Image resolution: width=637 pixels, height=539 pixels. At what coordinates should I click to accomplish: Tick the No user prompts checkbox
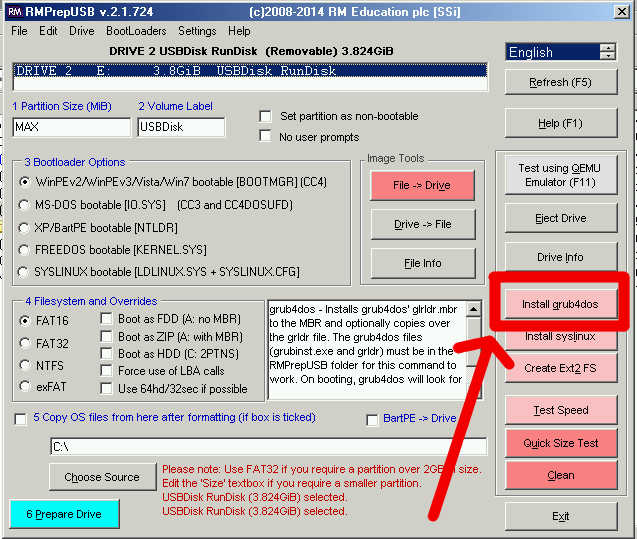click(266, 136)
